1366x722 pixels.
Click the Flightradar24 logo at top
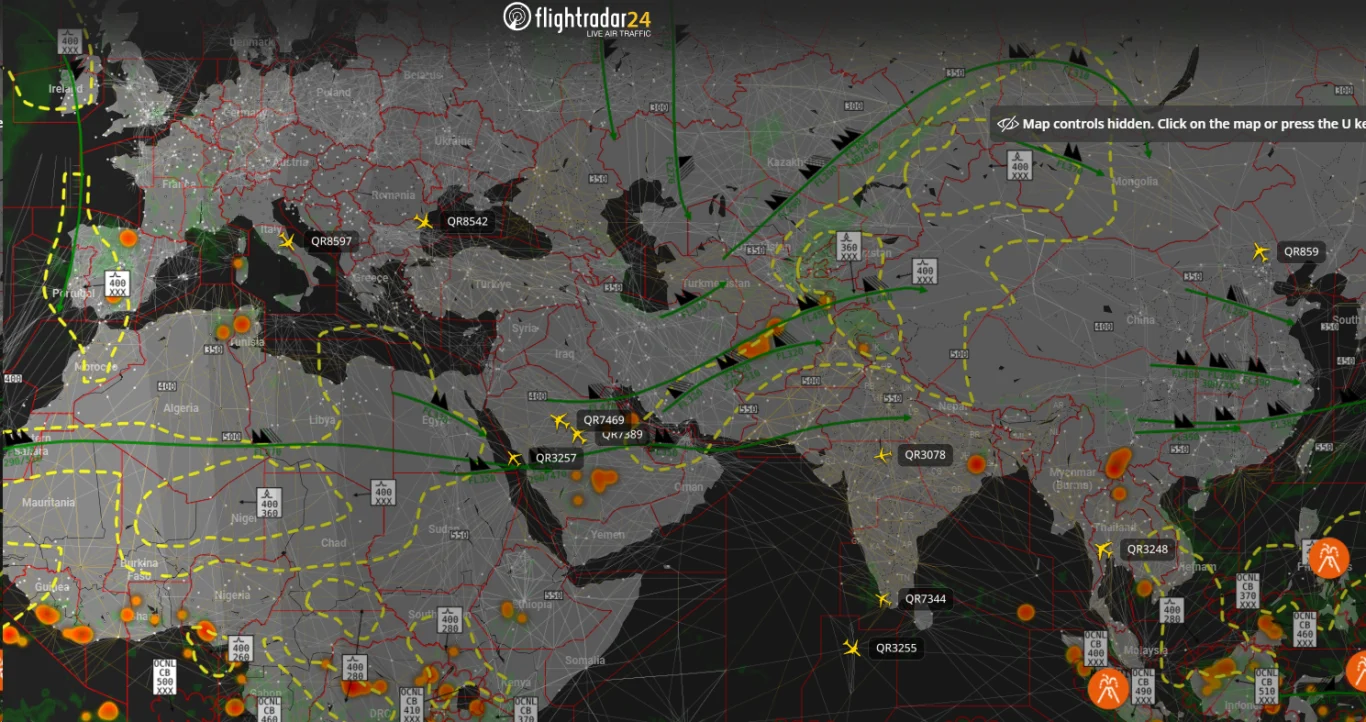click(x=577, y=19)
